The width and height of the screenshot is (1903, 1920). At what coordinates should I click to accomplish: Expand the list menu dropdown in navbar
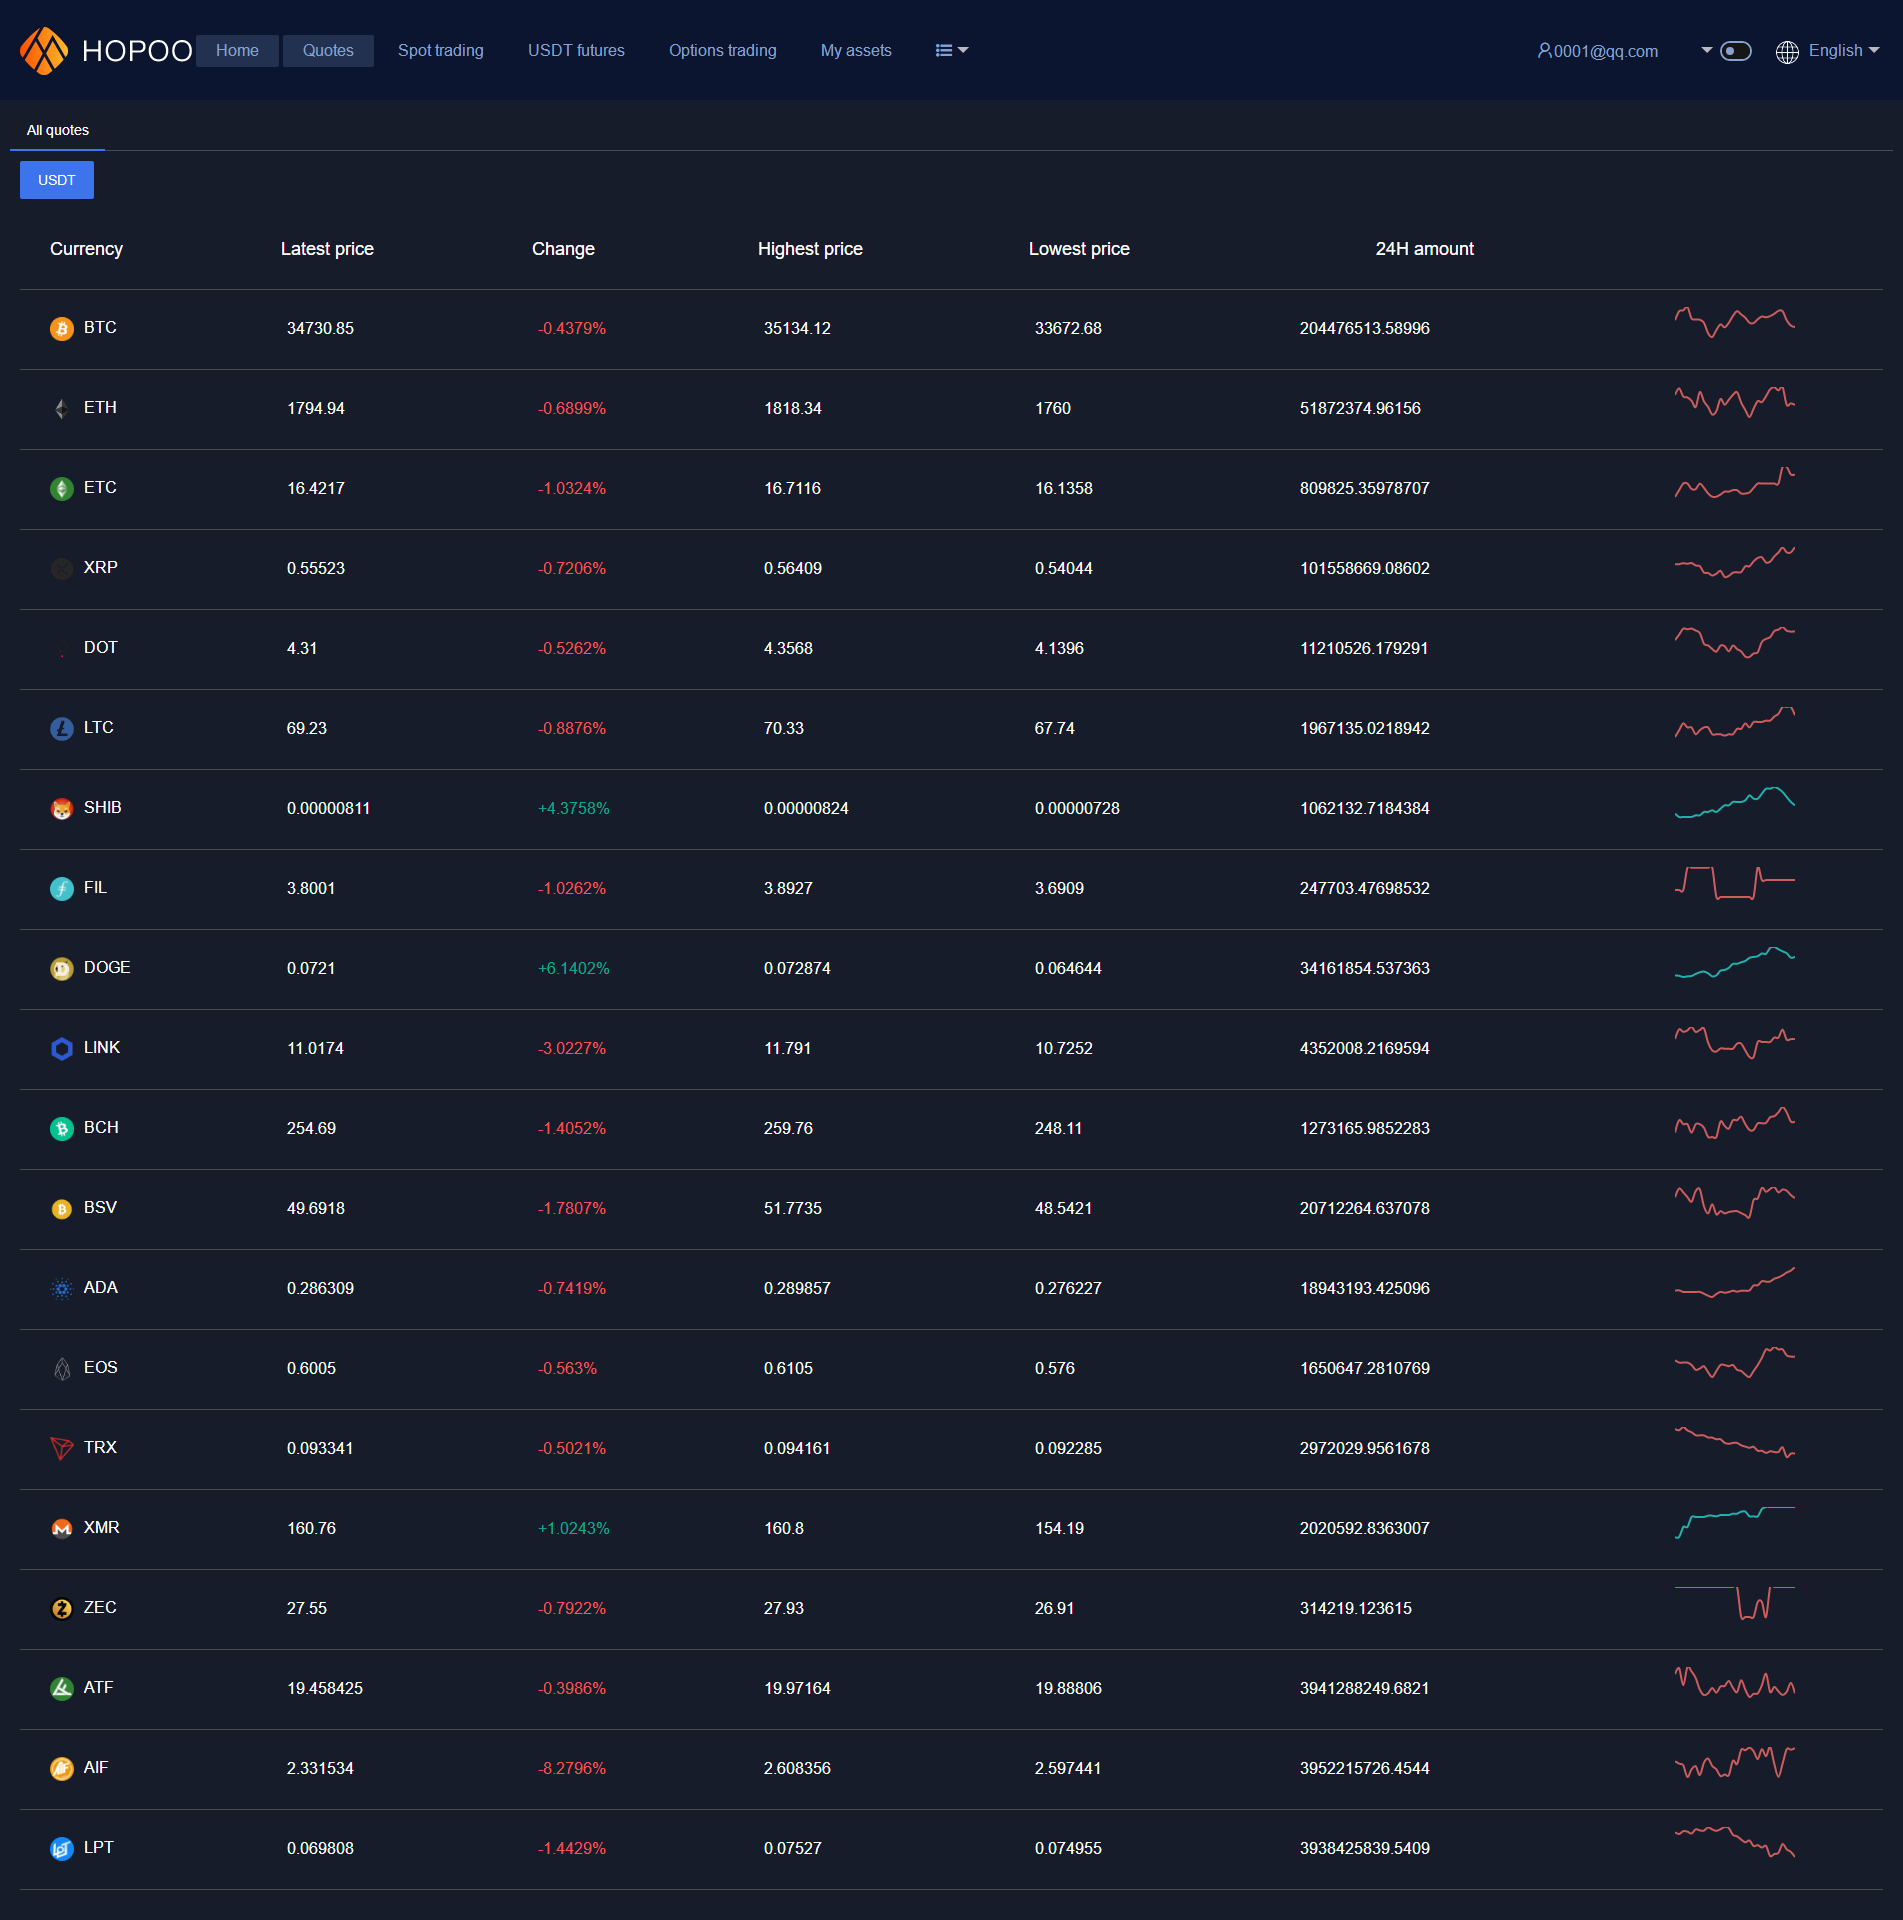pos(951,51)
